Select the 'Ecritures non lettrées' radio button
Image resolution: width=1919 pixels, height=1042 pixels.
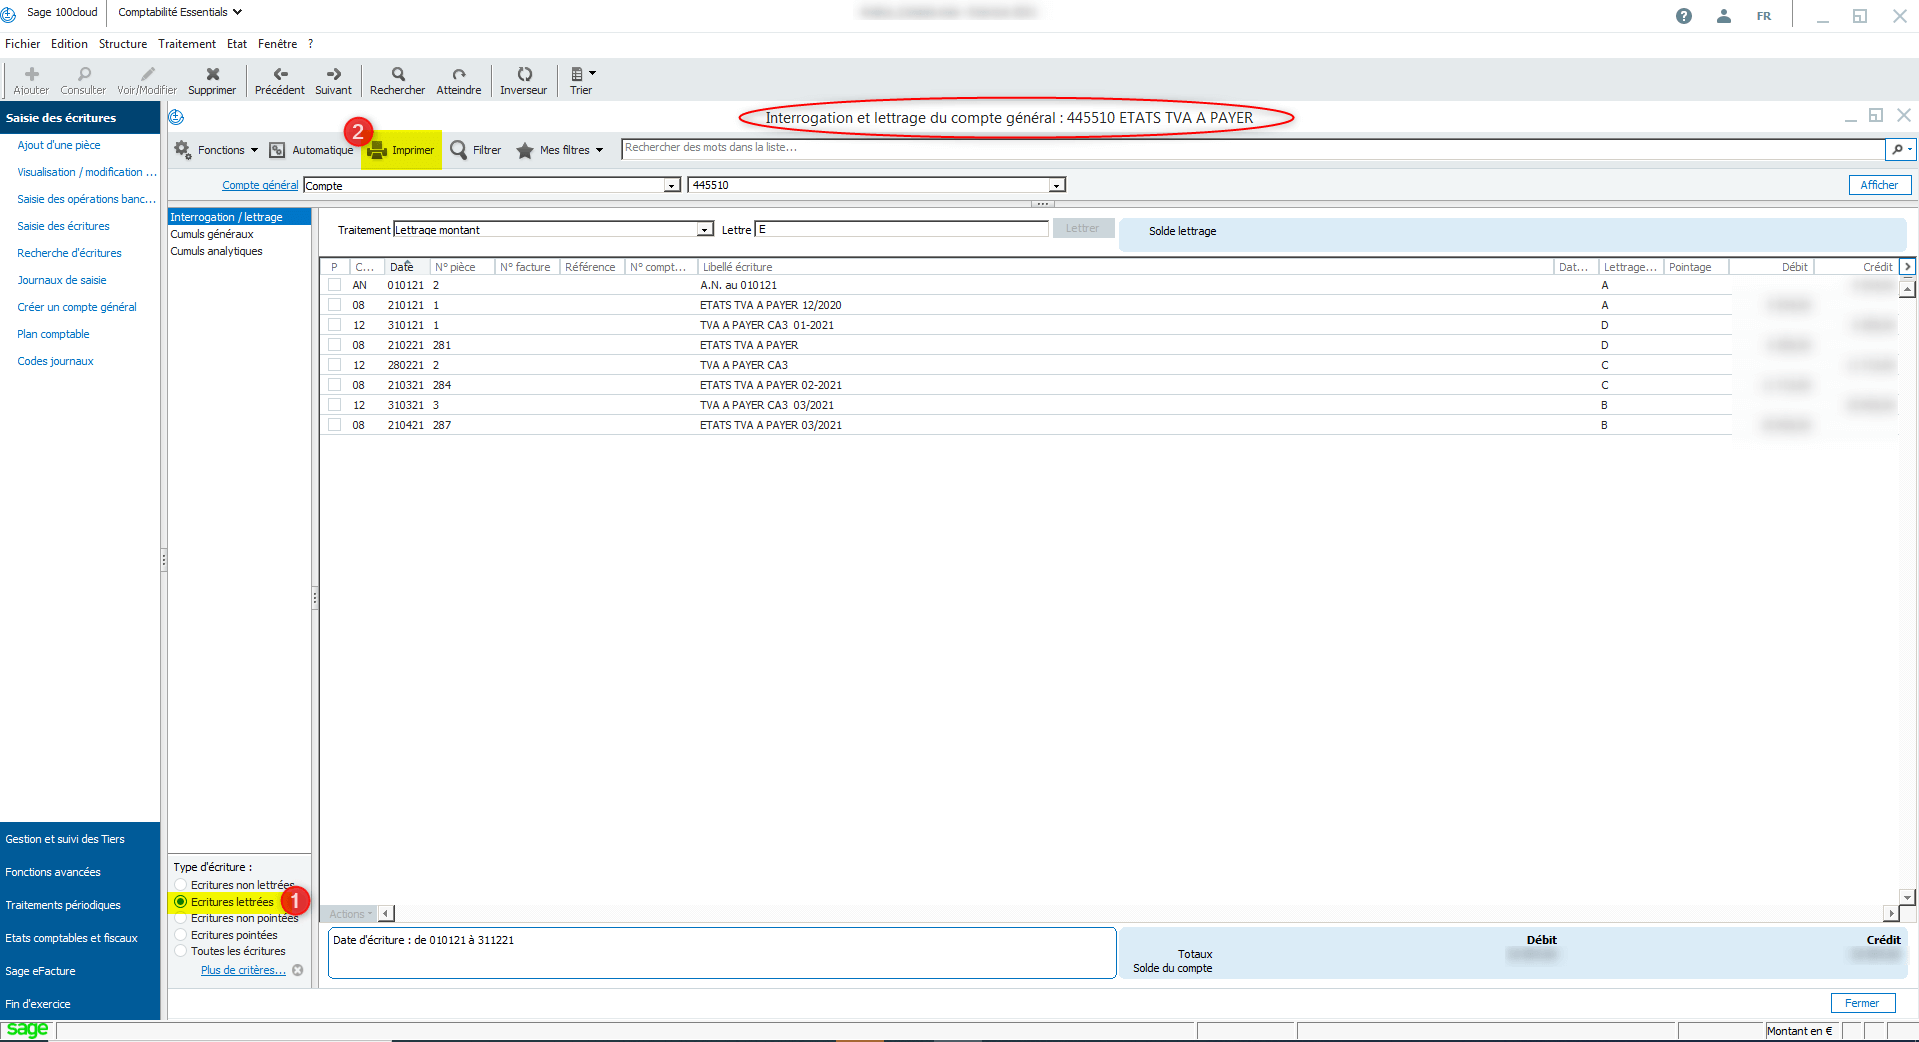click(x=181, y=885)
